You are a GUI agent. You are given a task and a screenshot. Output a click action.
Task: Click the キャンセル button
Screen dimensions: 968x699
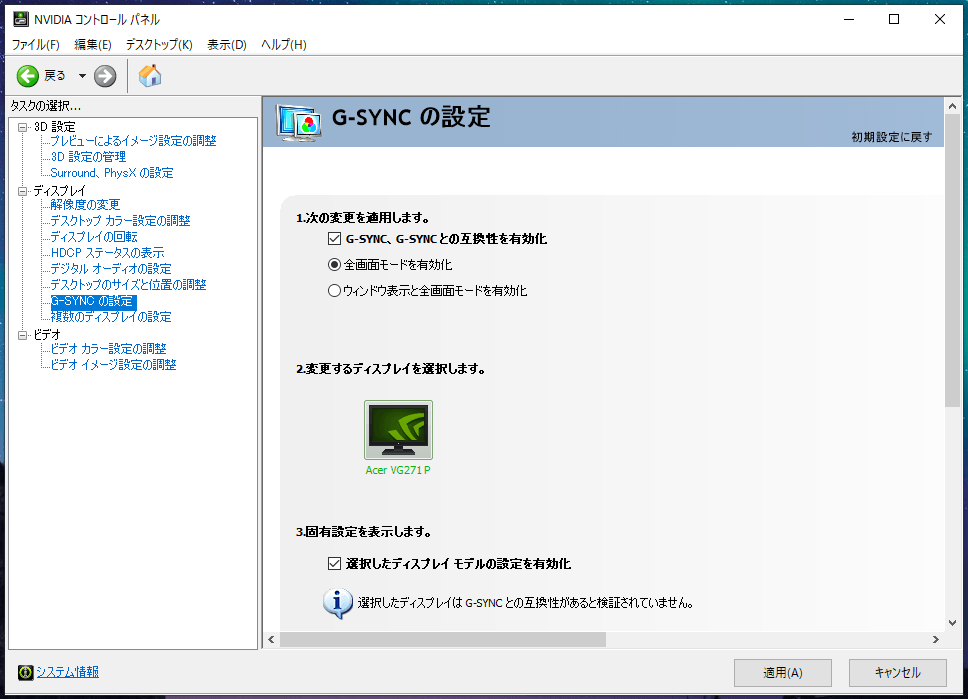pos(898,672)
